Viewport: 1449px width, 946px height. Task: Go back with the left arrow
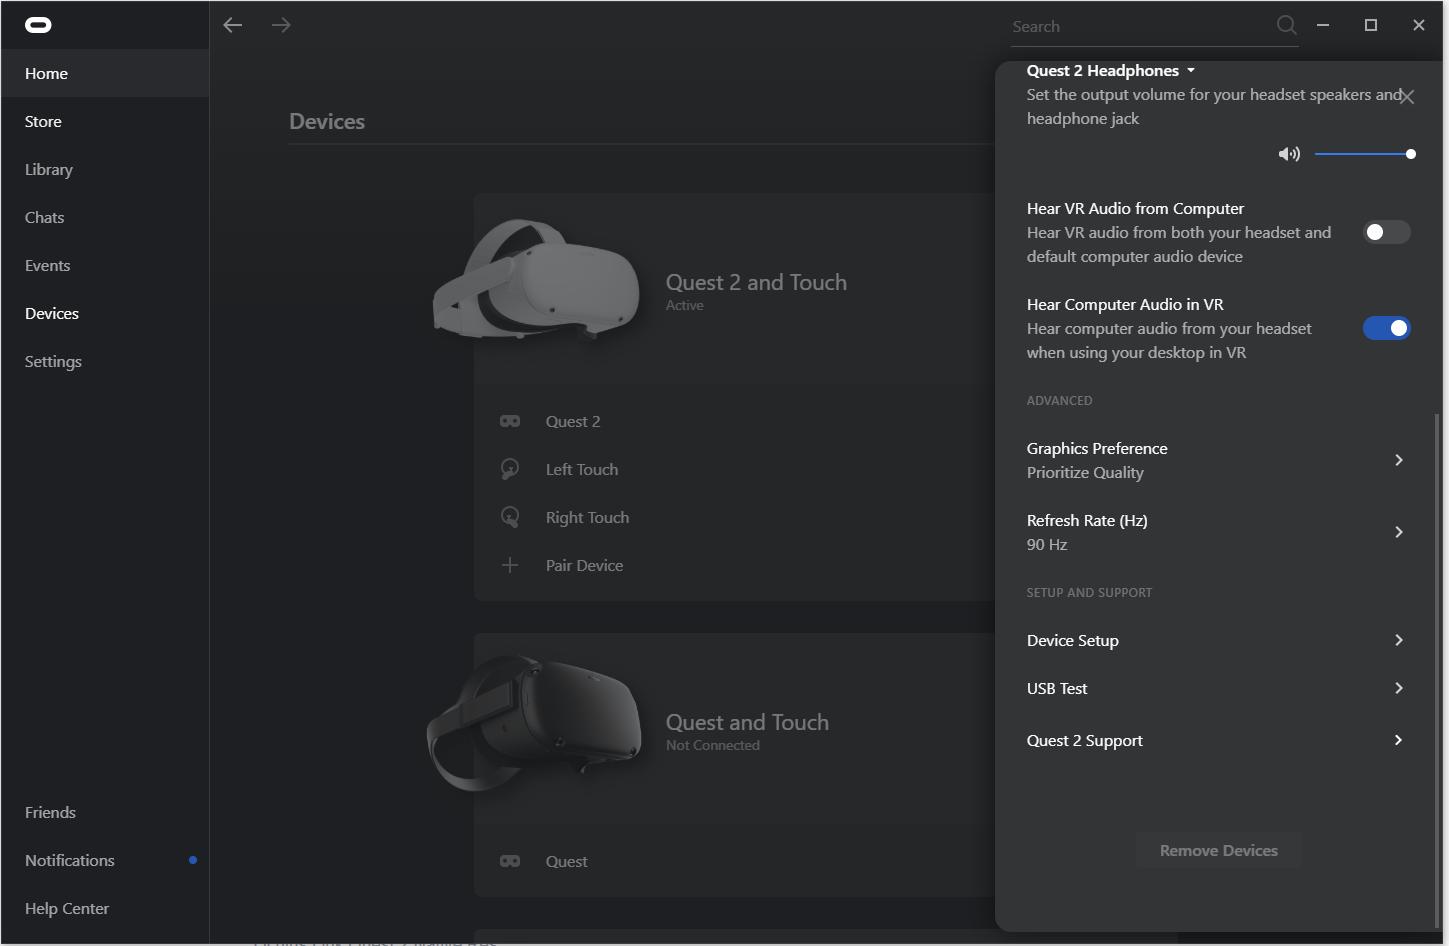[x=233, y=25]
